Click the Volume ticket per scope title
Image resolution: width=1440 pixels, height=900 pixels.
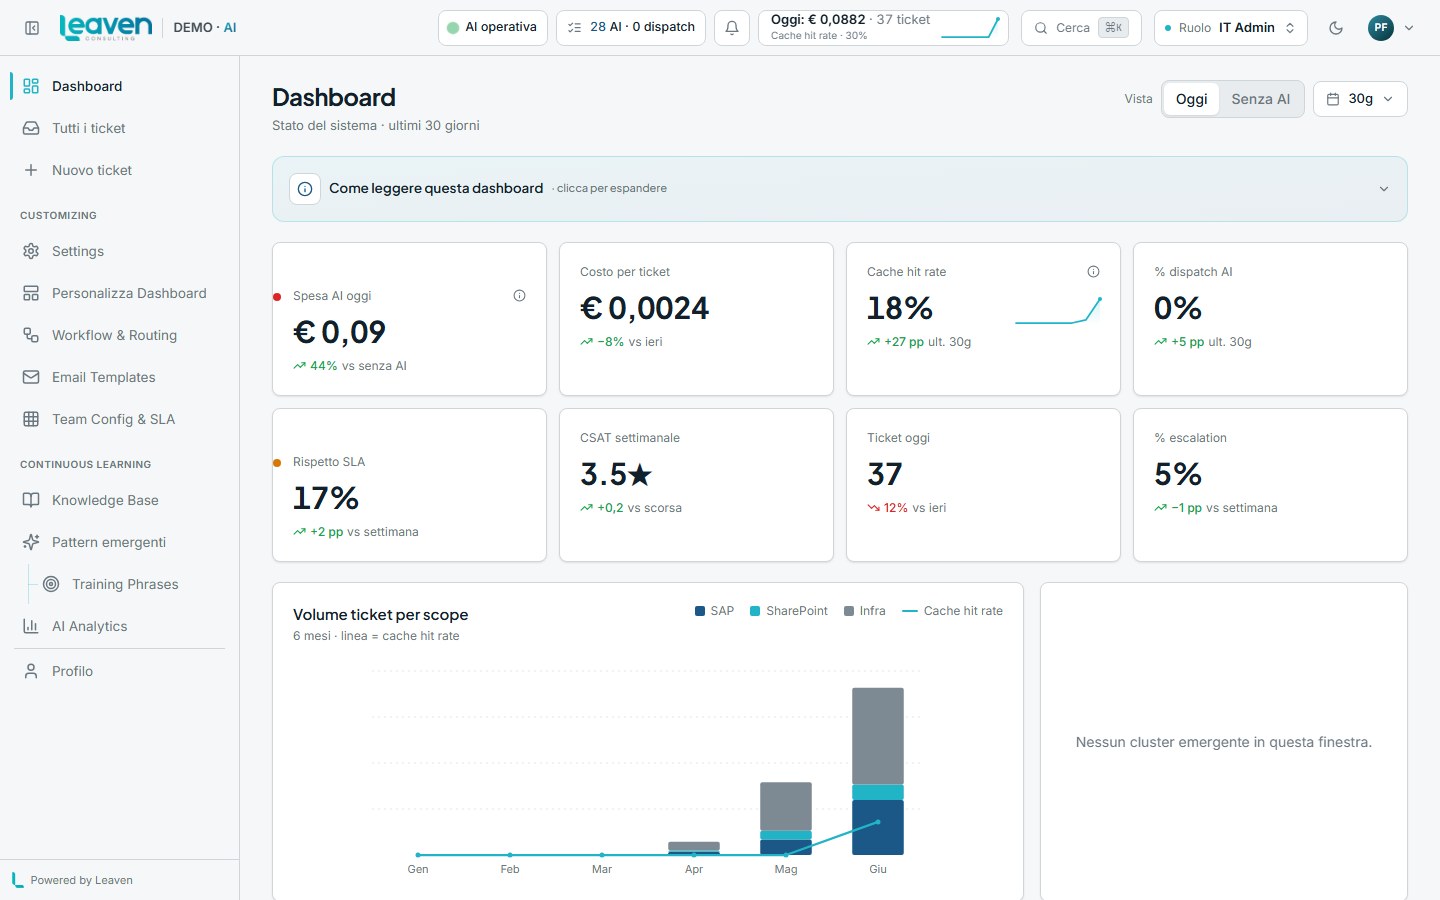pos(380,615)
